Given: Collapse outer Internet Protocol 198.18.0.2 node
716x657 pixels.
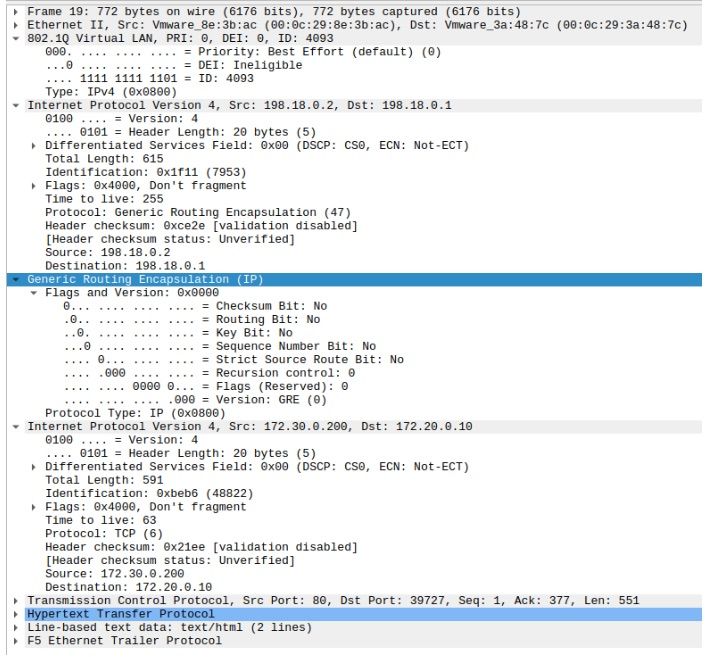Looking at the screenshot, I should pos(16,105).
